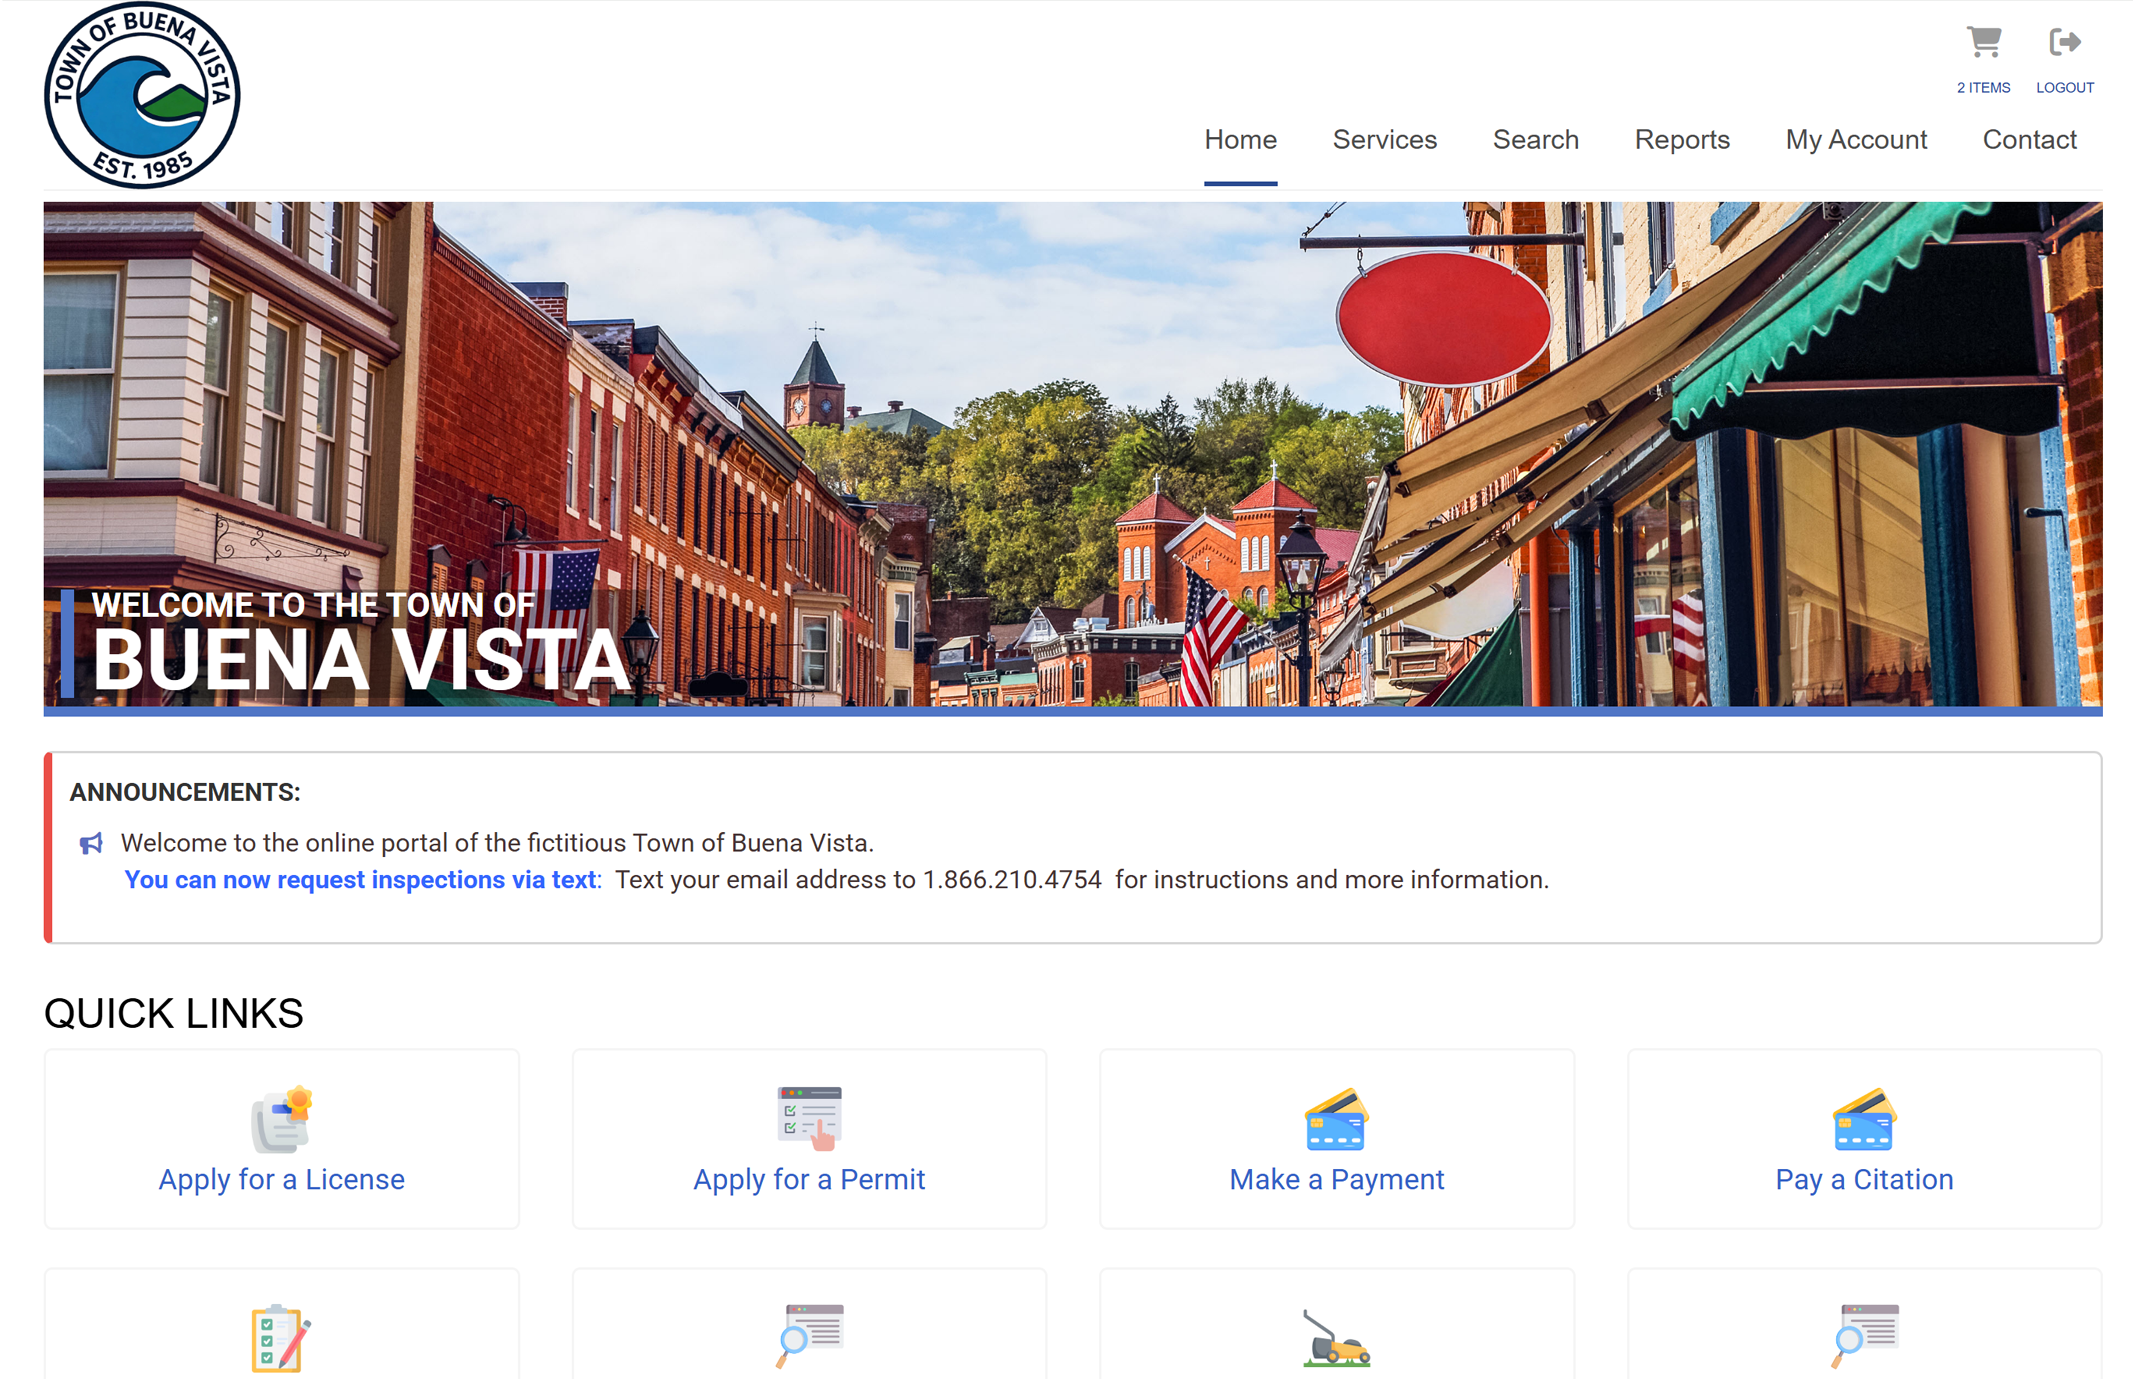Image resolution: width=2133 pixels, height=1379 pixels.
Task: Click the Pay a Citation link
Action: point(1863,1179)
